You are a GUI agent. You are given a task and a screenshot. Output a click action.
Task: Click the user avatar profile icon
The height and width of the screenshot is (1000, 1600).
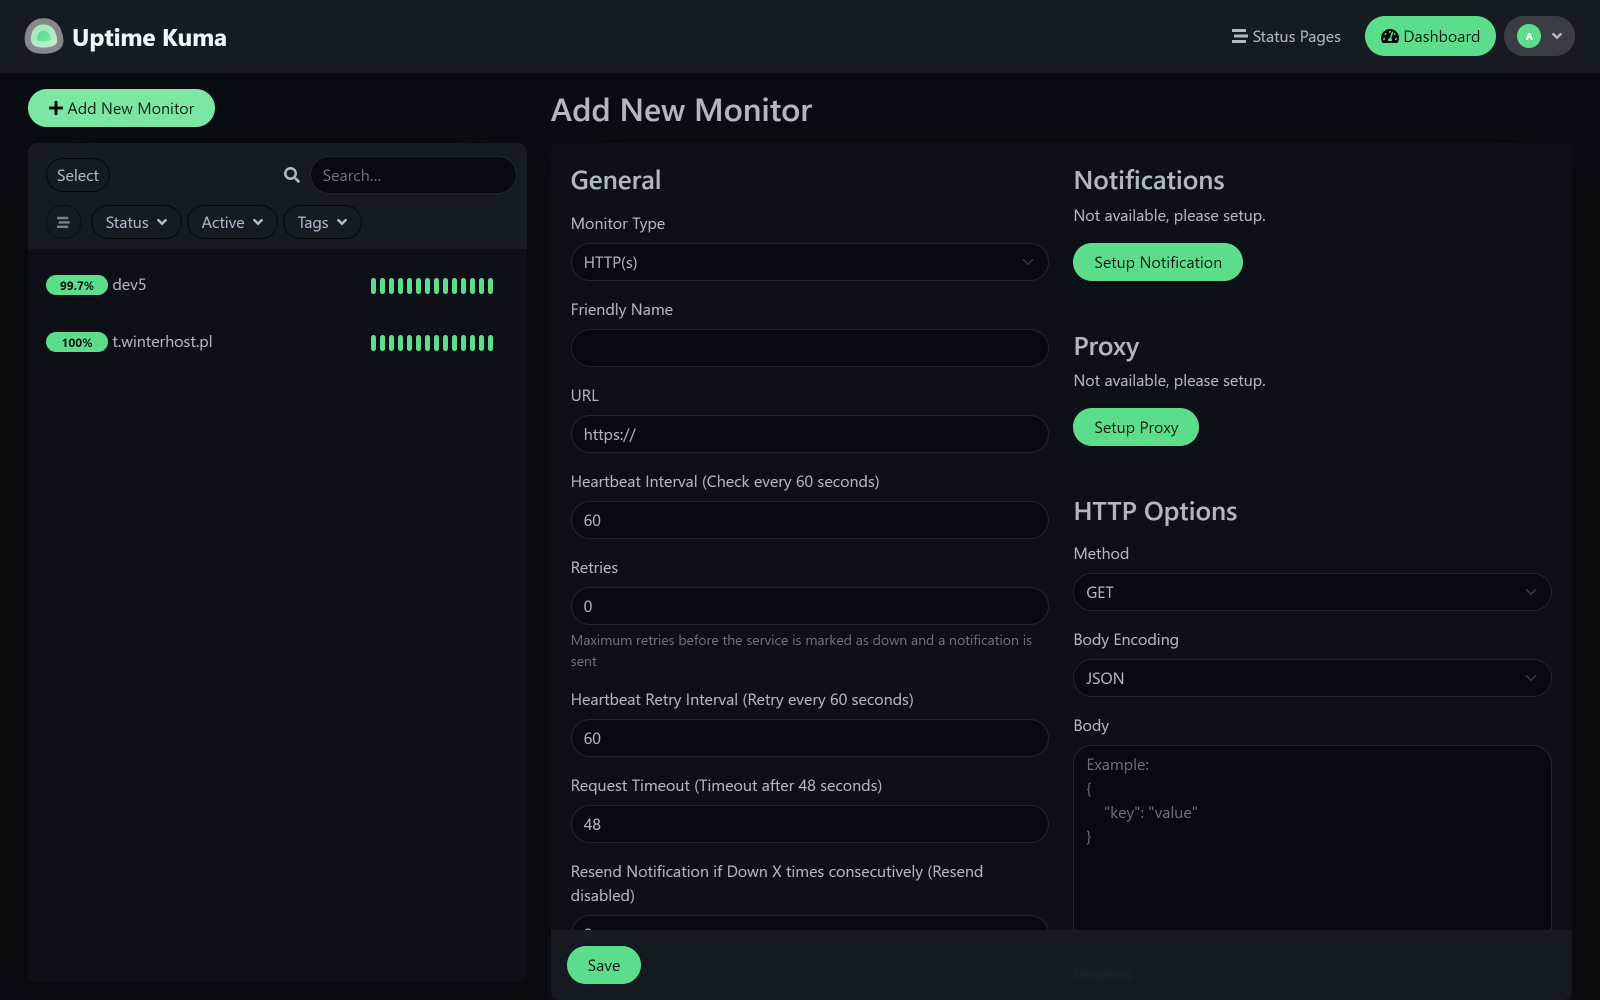point(1528,36)
